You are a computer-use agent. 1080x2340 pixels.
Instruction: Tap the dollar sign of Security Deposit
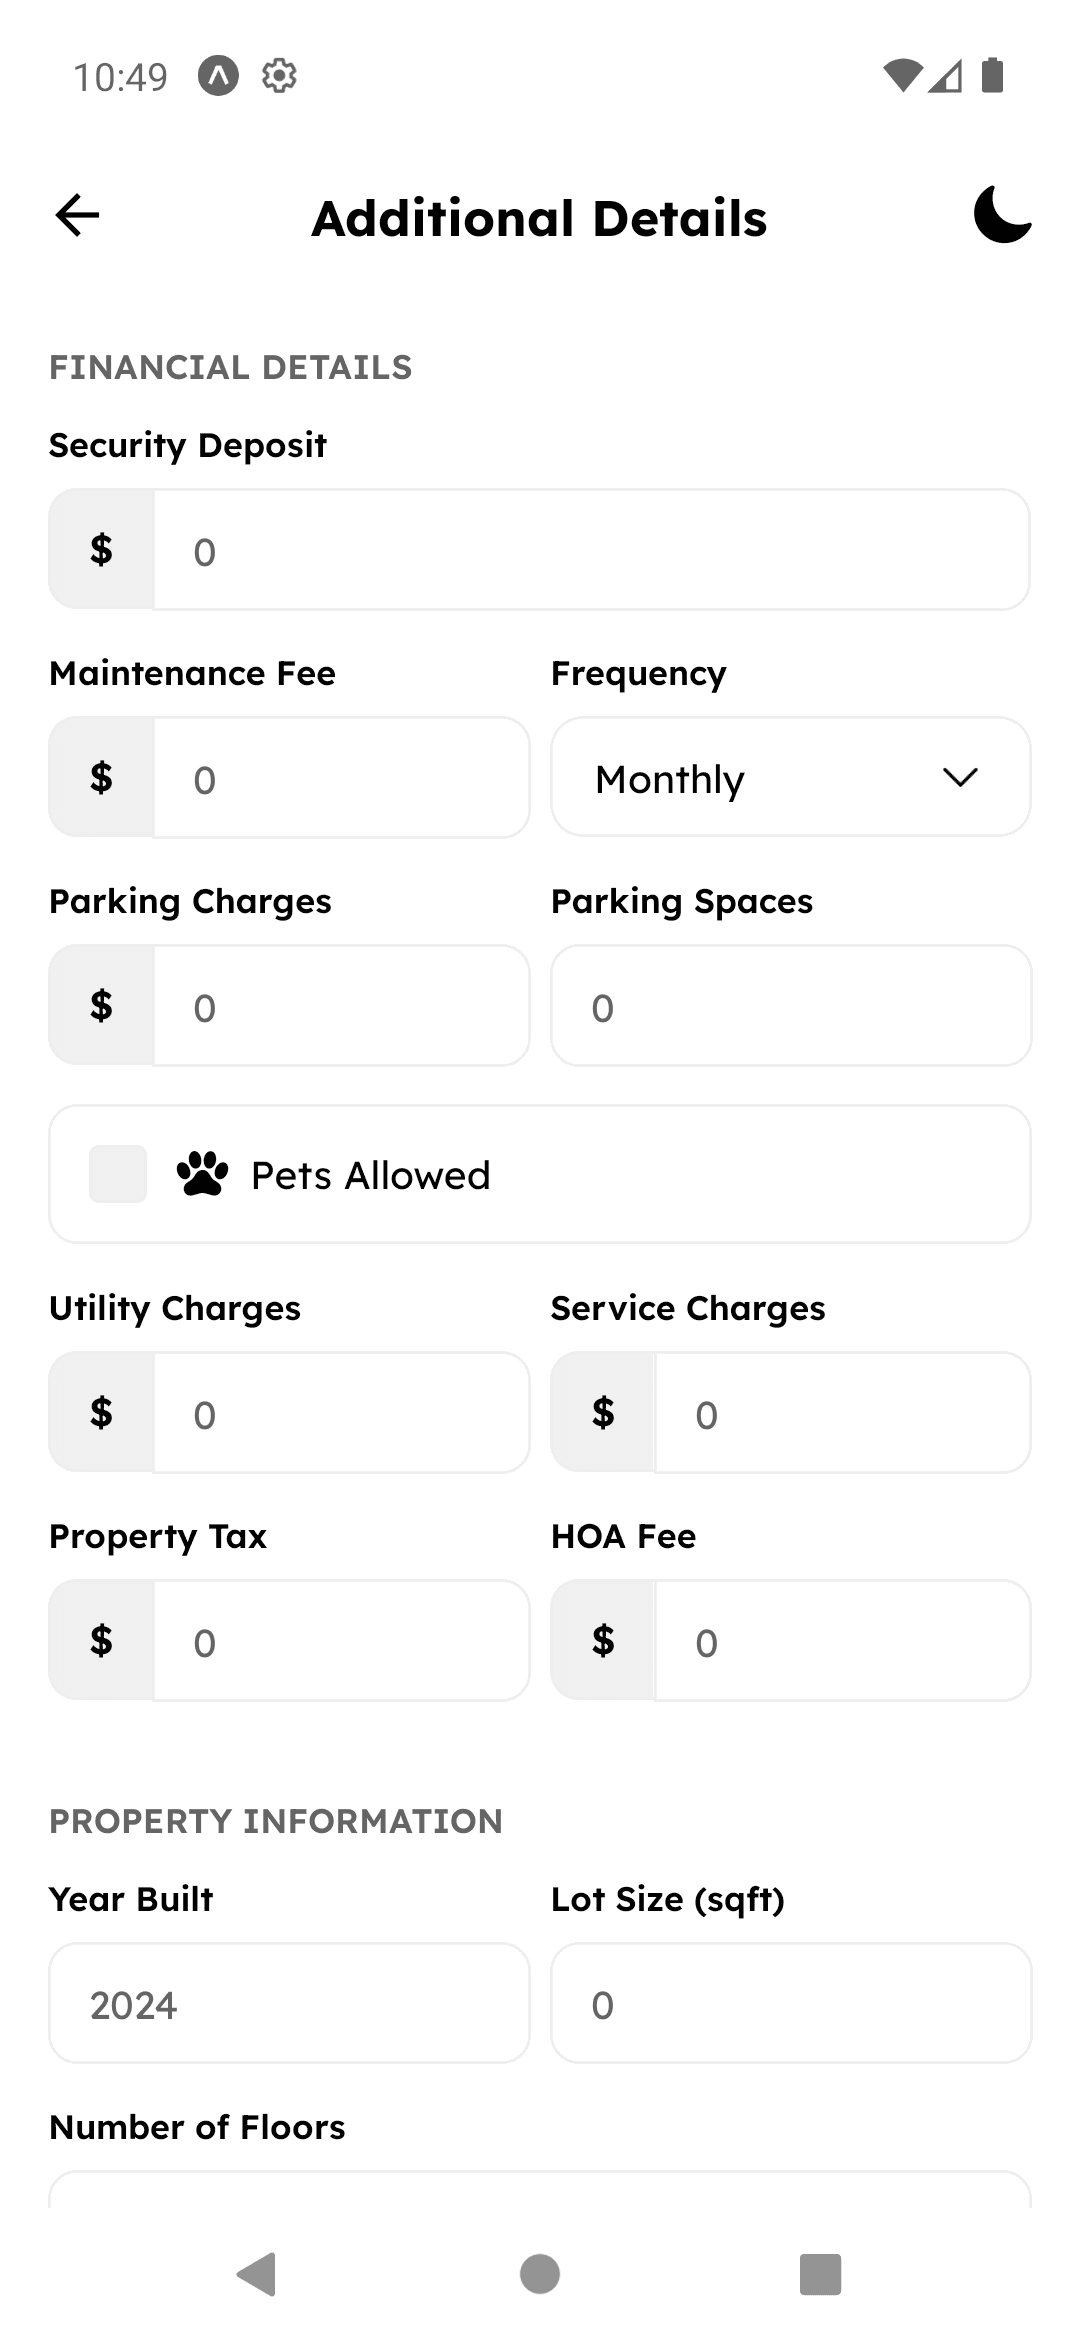(x=101, y=550)
